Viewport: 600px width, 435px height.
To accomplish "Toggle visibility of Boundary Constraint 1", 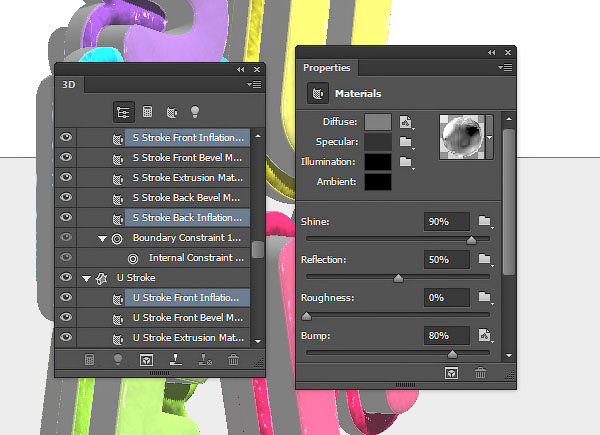I will (x=66, y=237).
